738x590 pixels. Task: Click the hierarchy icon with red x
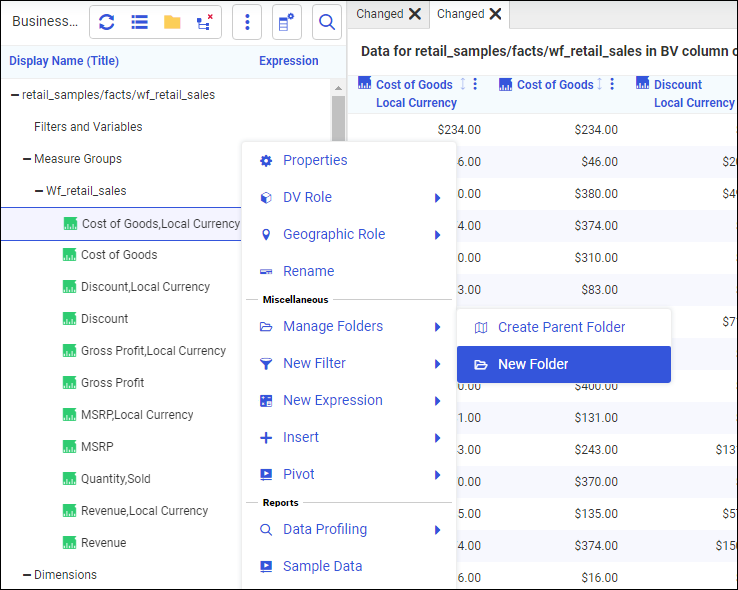point(204,22)
